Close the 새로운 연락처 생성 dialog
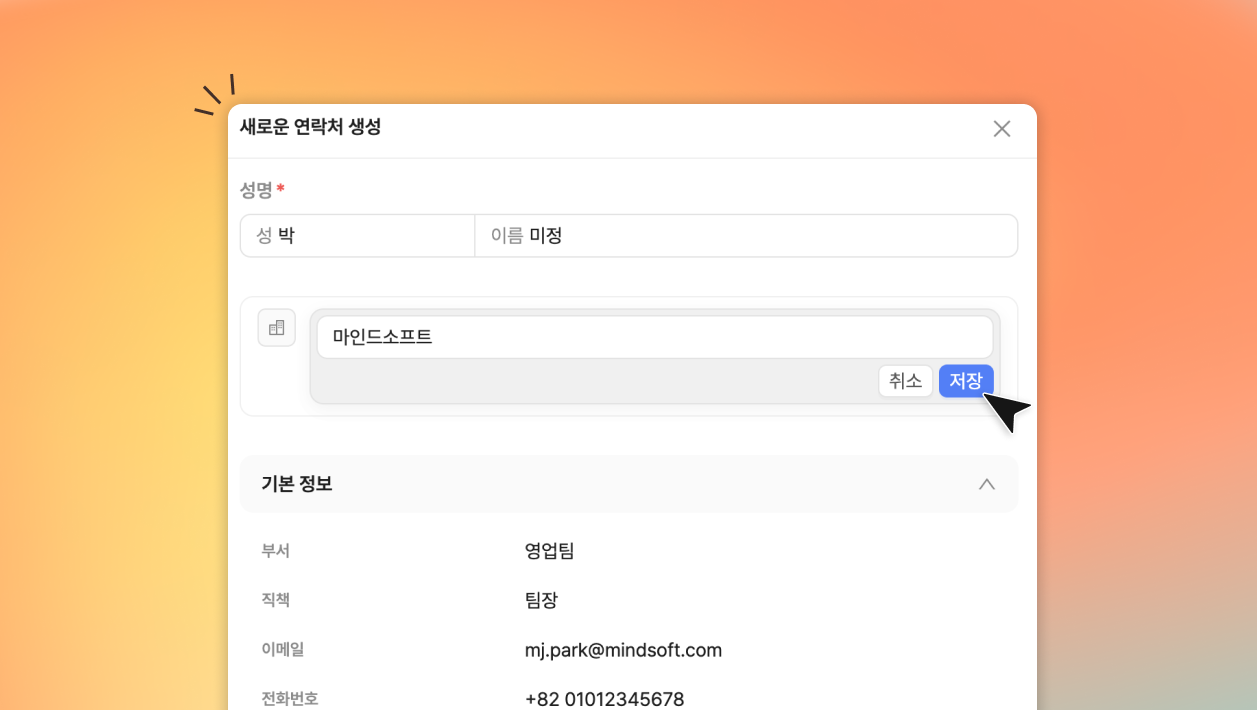This screenshot has width=1257, height=710. click(1001, 129)
